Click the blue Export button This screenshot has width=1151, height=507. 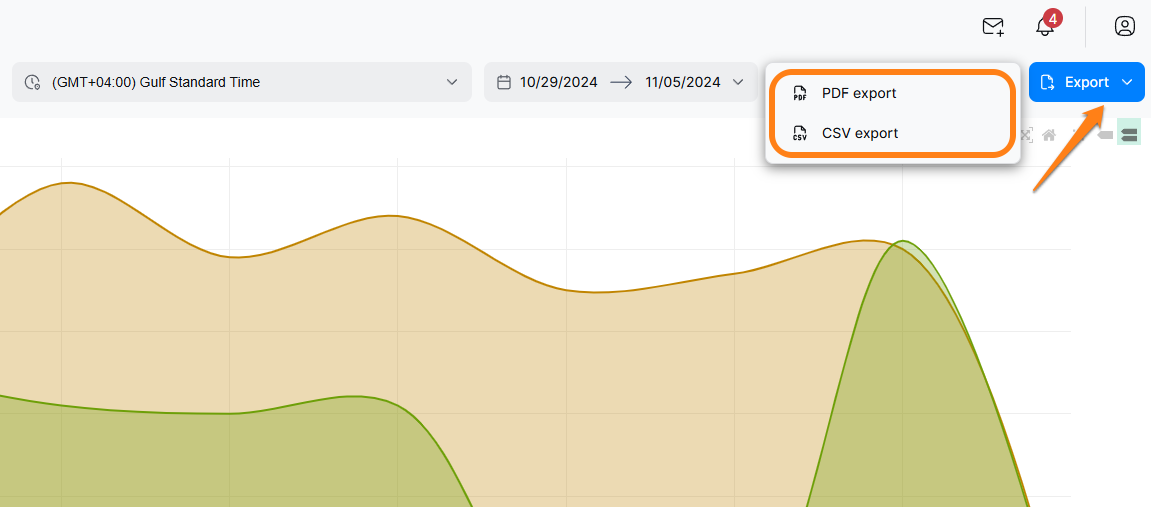click(x=1076, y=82)
